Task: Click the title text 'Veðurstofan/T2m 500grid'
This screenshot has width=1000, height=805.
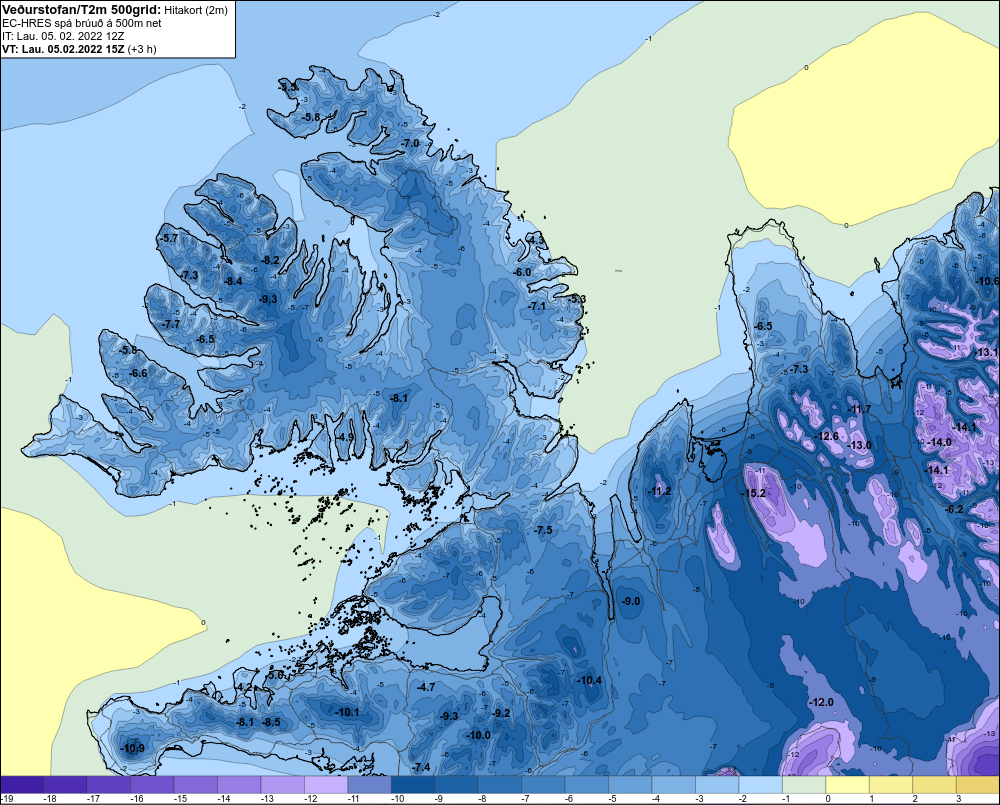Action: [81, 10]
